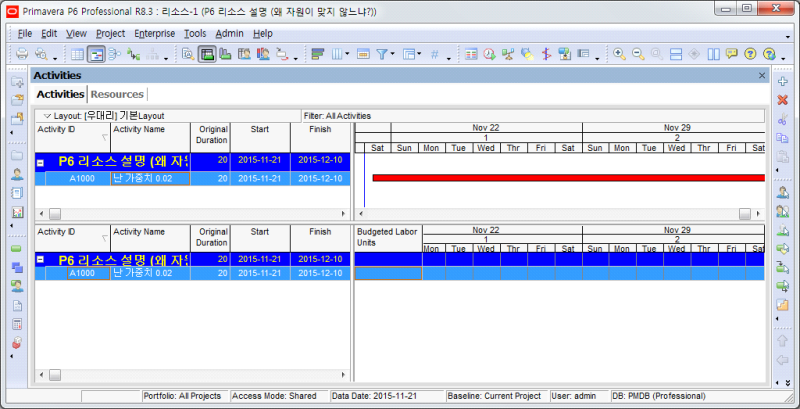The width and height of the screenshot is (800, 409).
Task: Click the Cut scissors icon
Action: (x=782, y=119)
